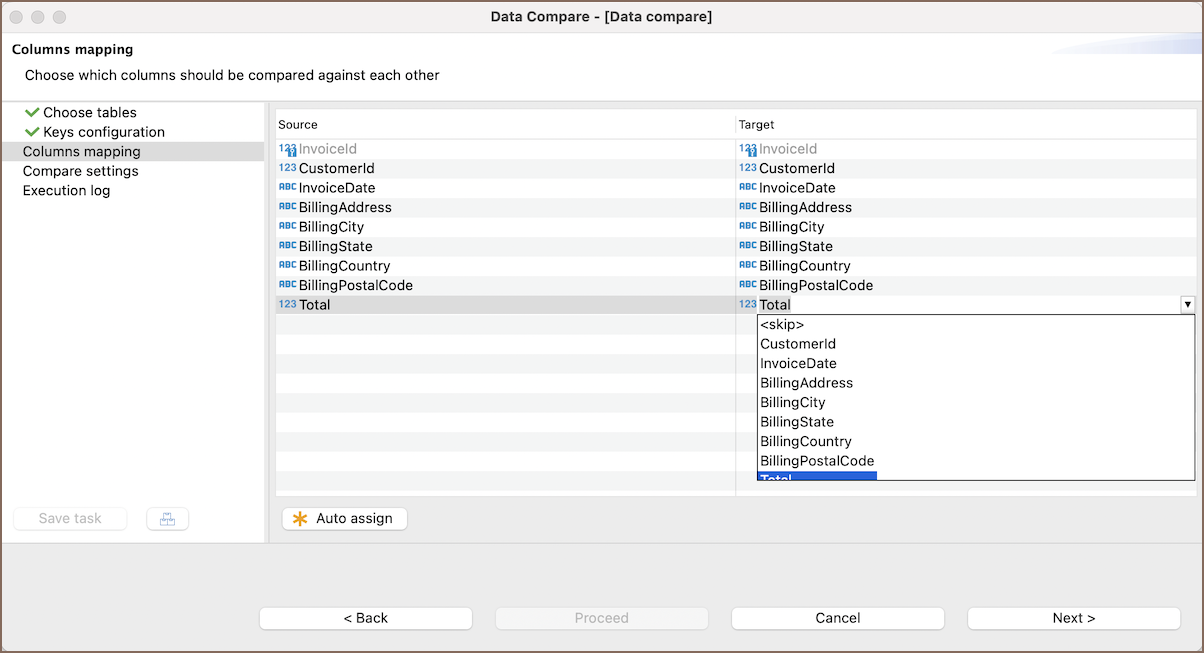The image size is (1204, 653).
Task: Click the ABC type icon beside target BillingCountry
Action: (x=747, y=265)
